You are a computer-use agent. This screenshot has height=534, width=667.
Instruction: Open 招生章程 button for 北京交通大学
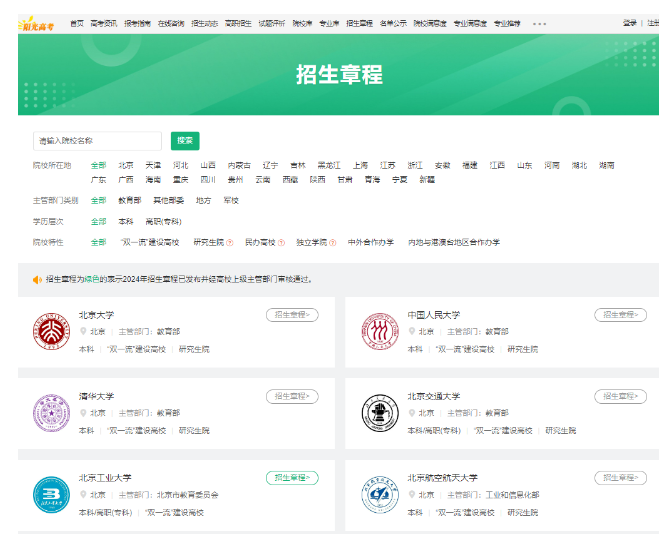click(x=621, y=397)
